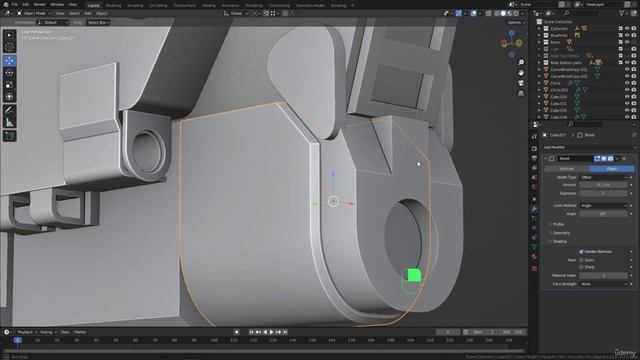Click the Angle value field
Screen dimensions: 640x360
[x=604, y=214]
